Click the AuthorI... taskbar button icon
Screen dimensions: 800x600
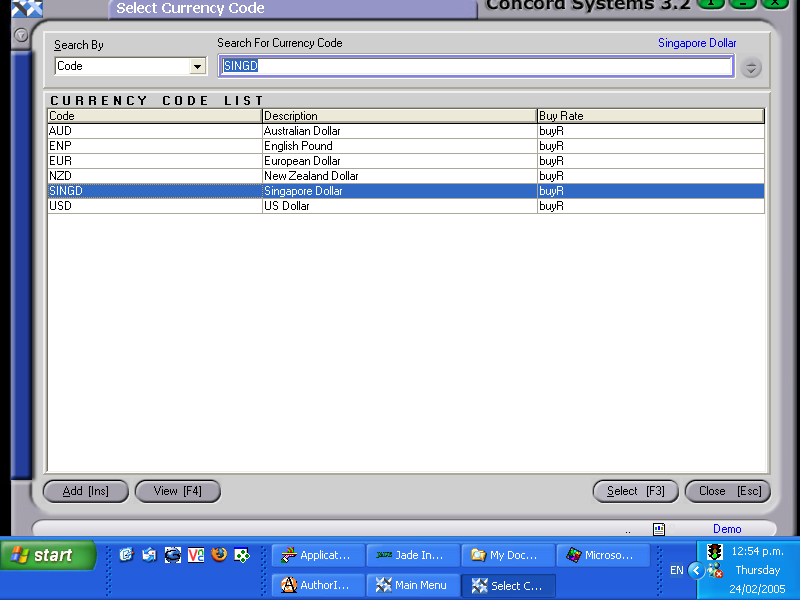pos(287,585)
